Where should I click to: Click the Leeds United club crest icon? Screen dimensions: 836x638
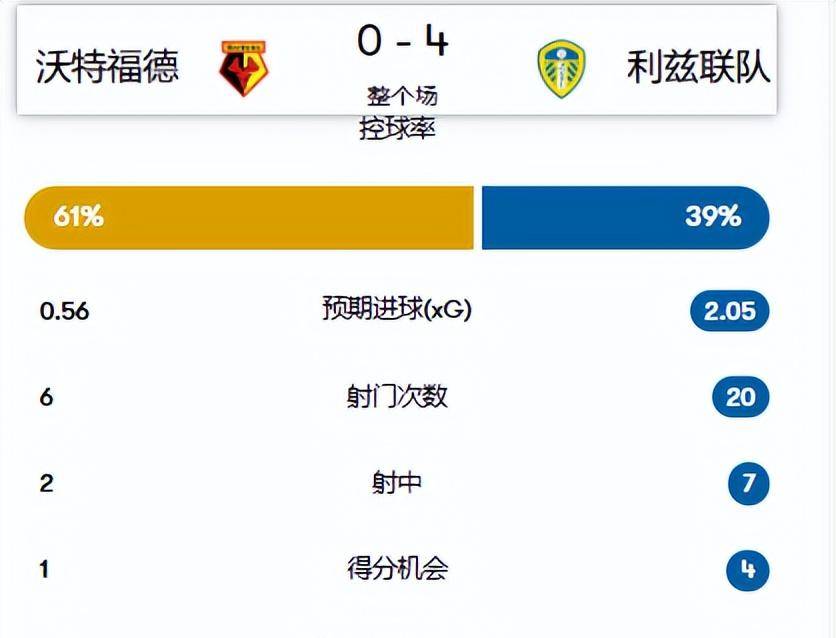point(561,68)
